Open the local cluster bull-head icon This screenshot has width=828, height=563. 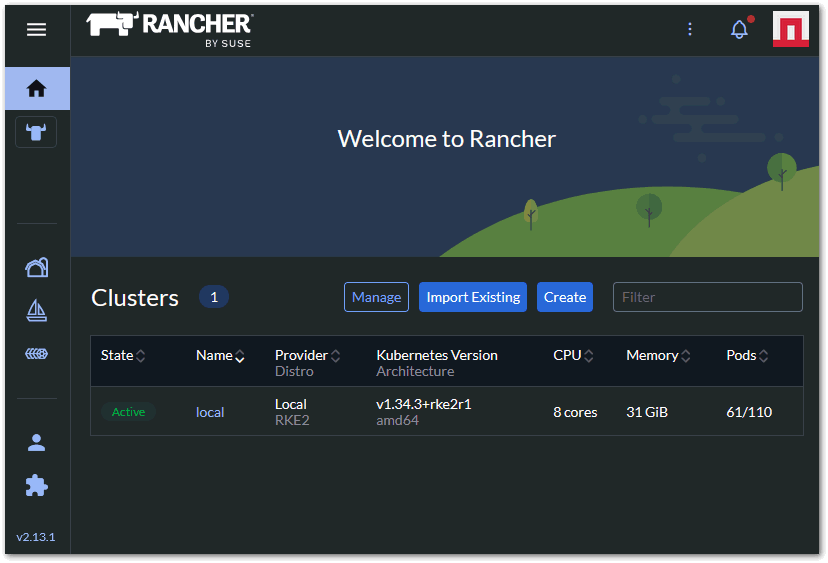coord(36,132)
